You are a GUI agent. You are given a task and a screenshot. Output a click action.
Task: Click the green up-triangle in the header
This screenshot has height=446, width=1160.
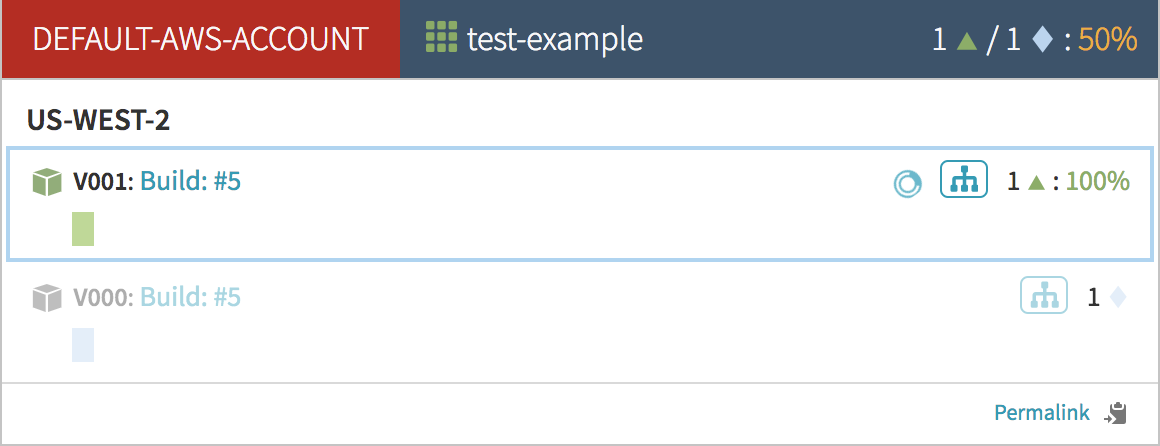pyautogui.click(x=965, y=40)
